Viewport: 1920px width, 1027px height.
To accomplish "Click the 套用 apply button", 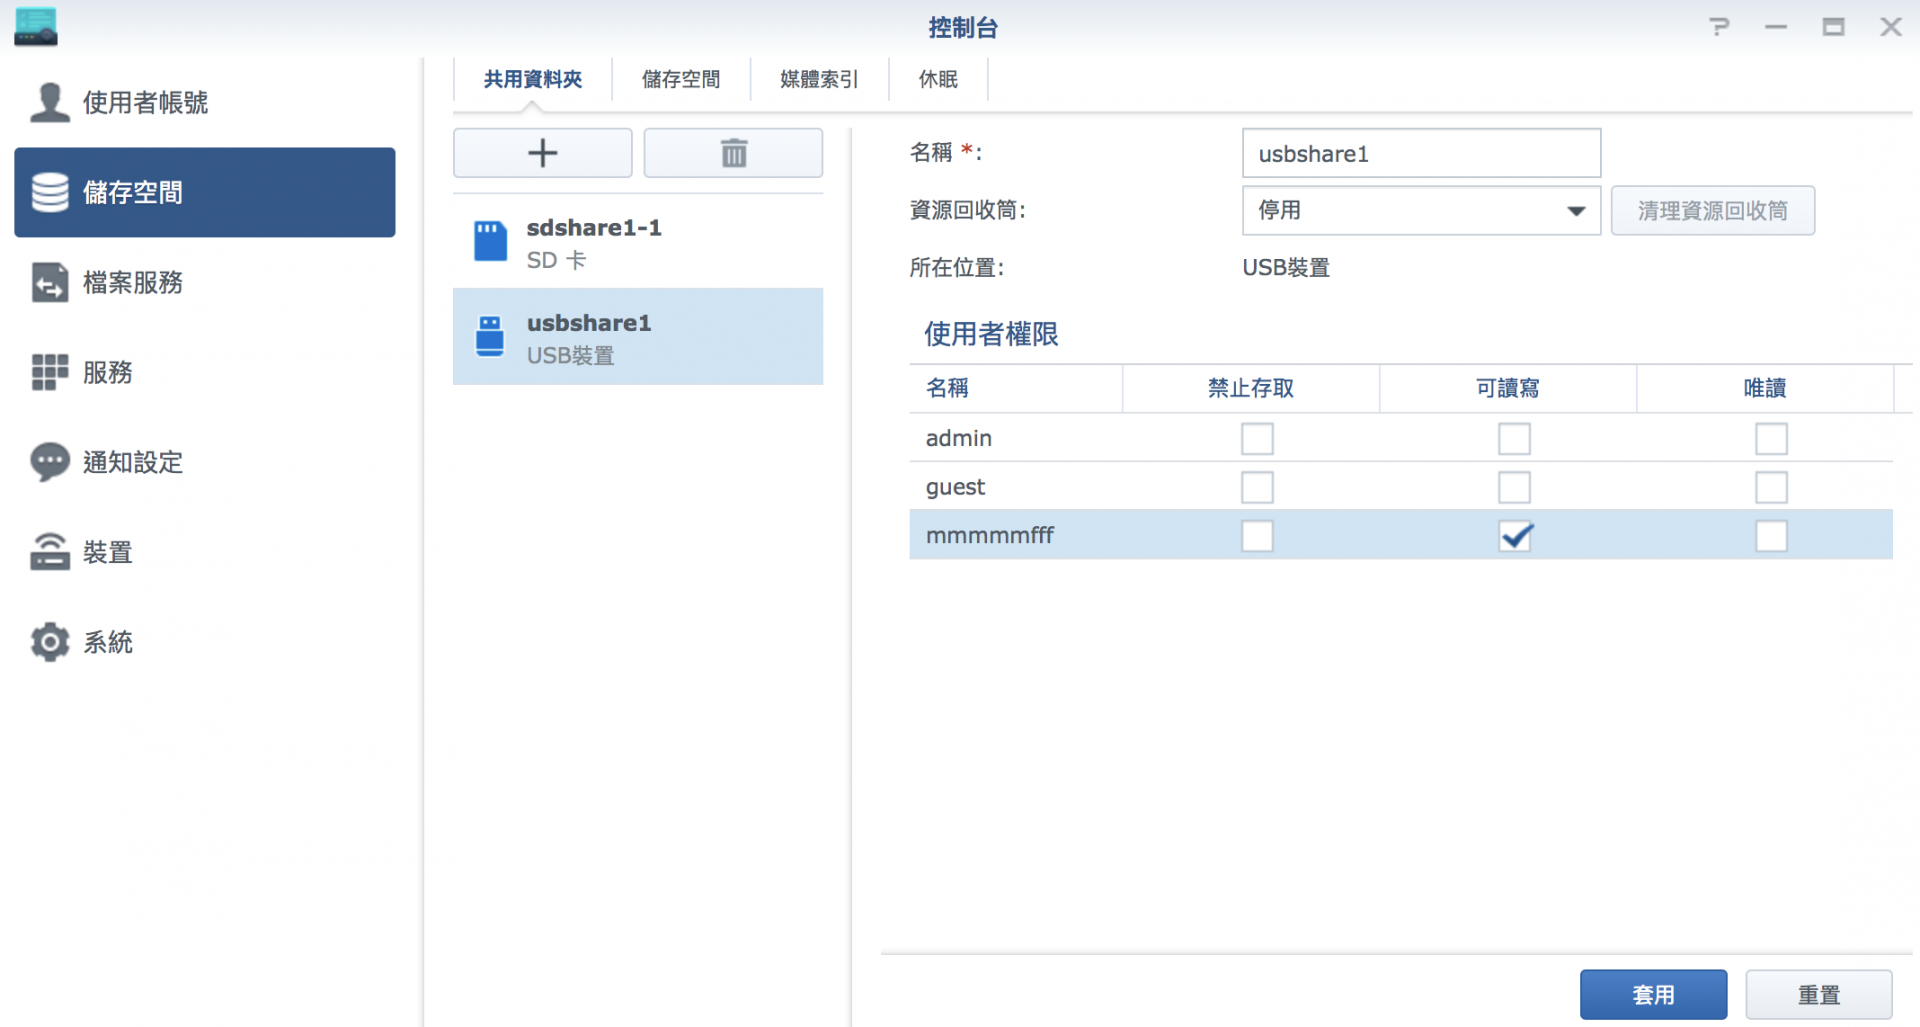I will (1652, 994).
